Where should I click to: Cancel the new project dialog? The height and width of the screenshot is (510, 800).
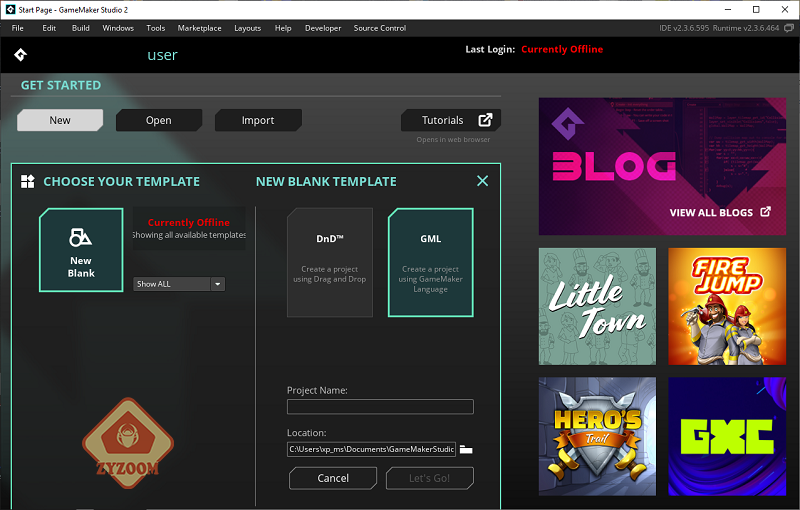pos(333,478)
